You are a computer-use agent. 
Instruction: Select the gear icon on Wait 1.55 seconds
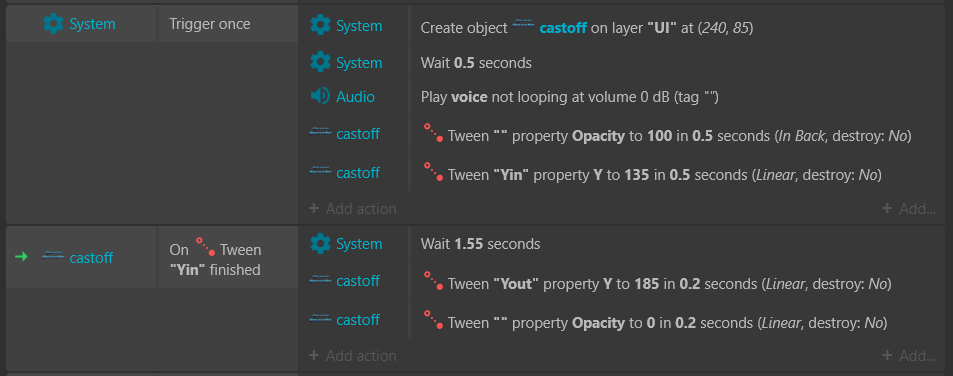(x=320, y=244)
